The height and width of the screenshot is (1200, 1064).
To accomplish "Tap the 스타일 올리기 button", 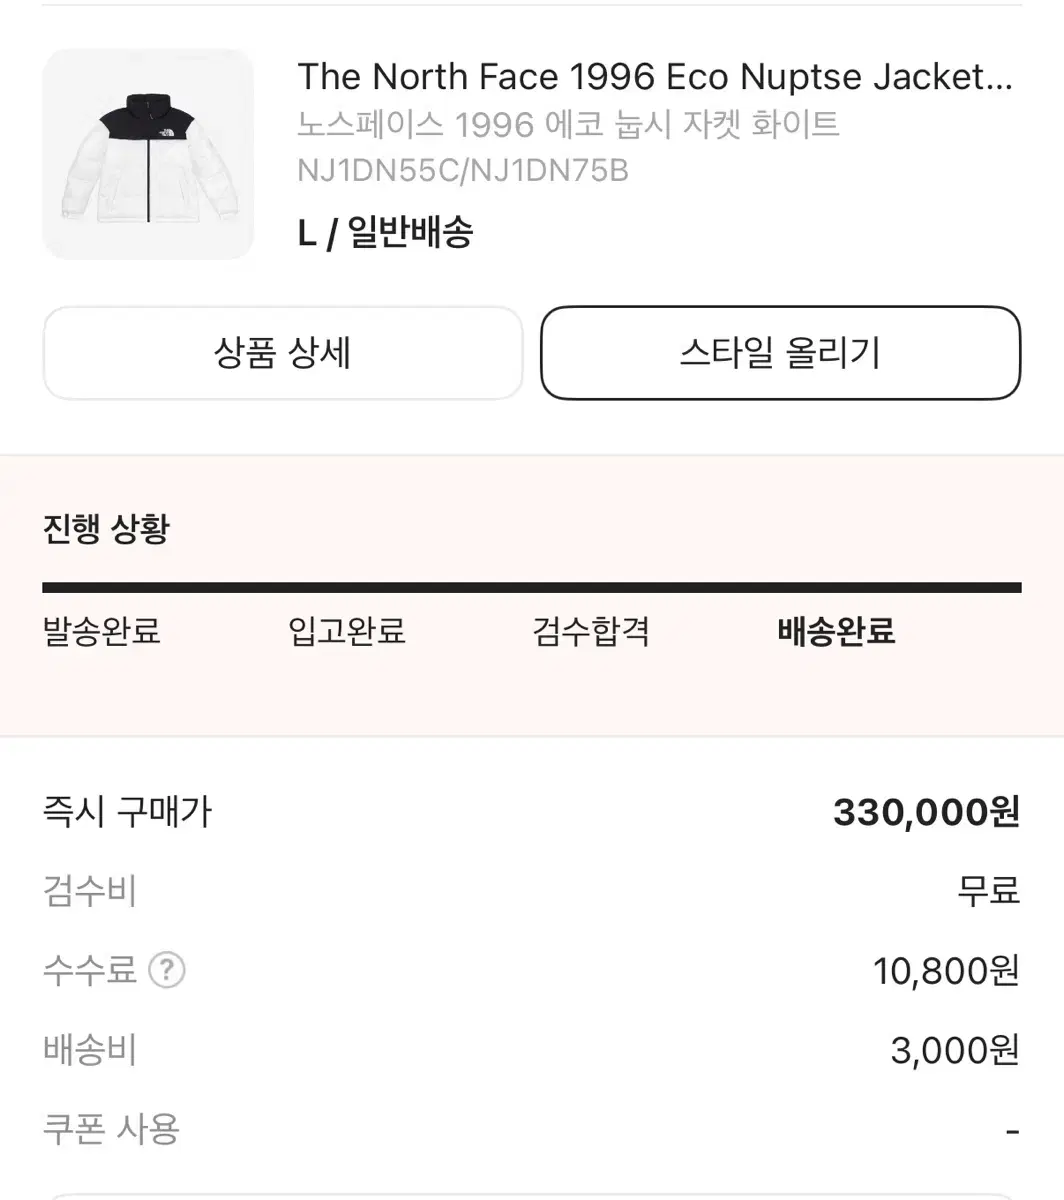I will click(x=781, y=353).
